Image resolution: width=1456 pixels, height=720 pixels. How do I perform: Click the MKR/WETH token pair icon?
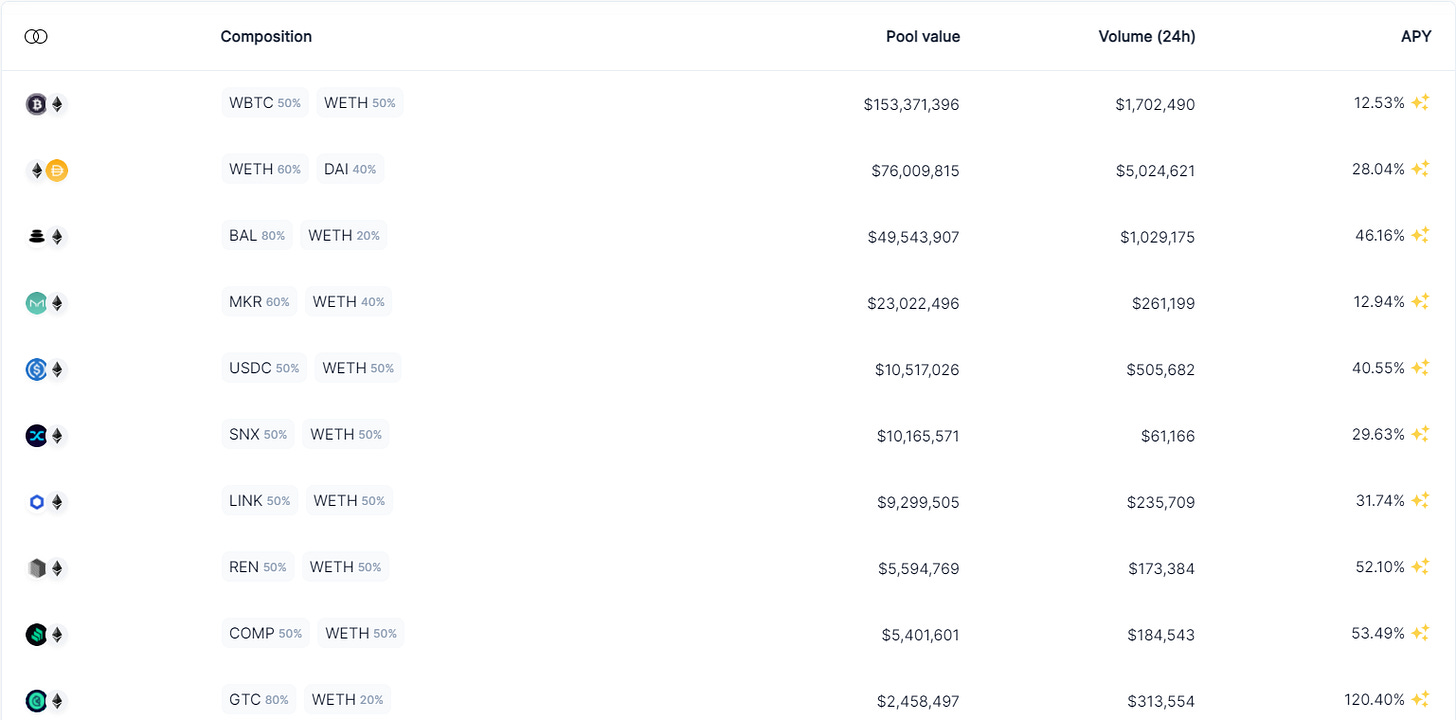tap(46, 303)
